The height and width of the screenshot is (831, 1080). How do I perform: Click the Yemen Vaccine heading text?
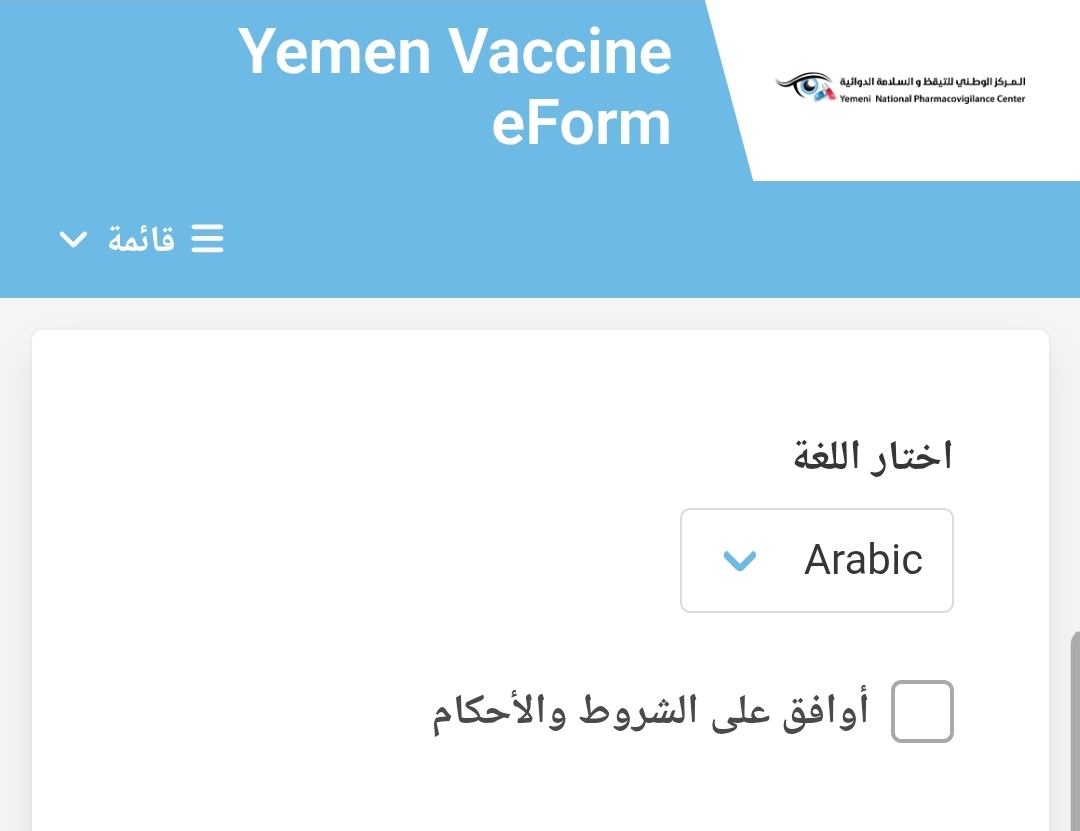point(455,52)
